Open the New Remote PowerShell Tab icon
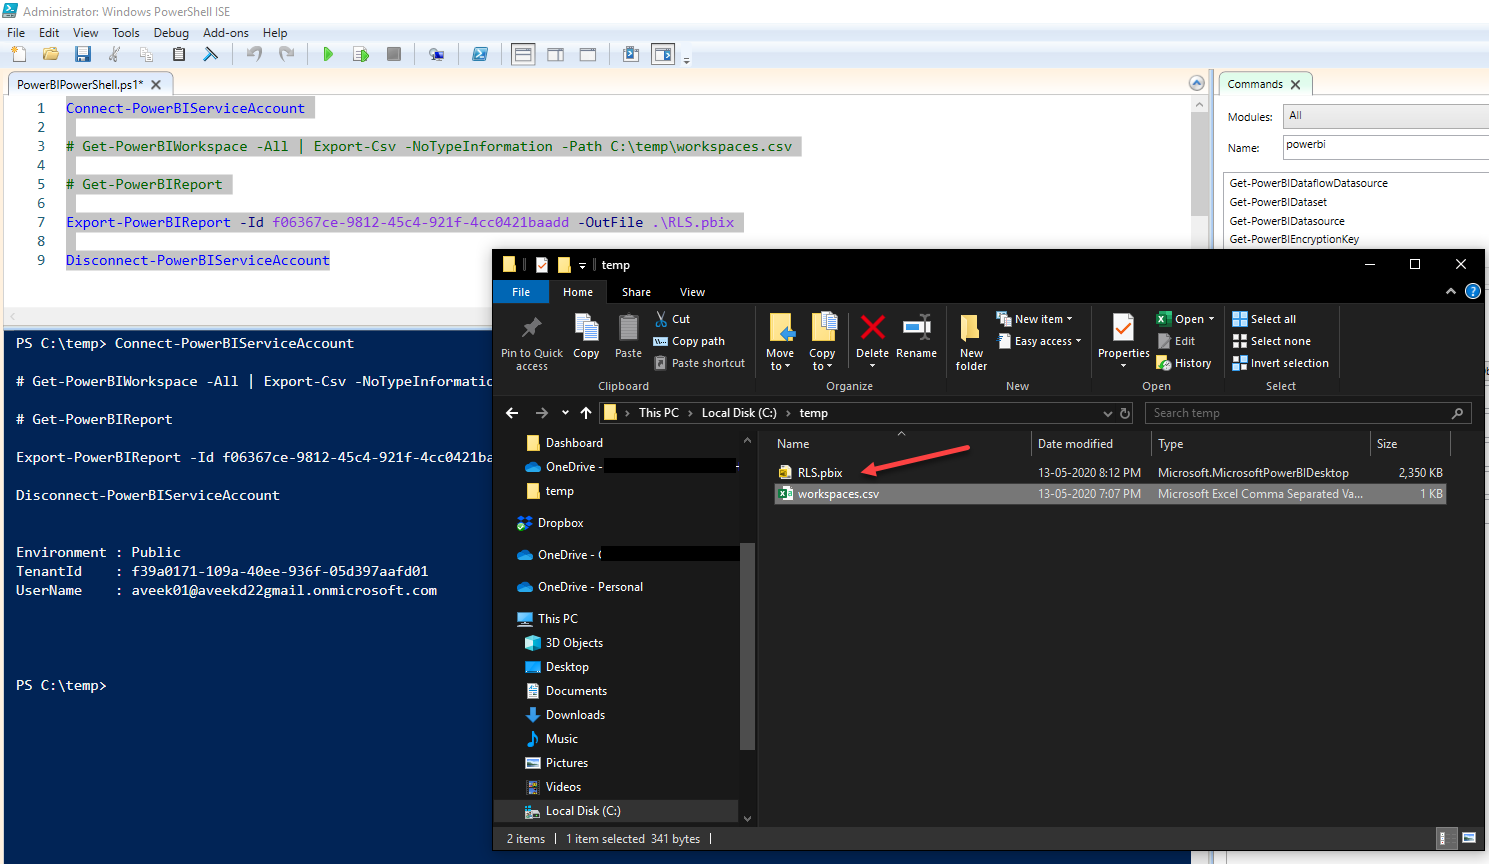Viewport: 1489px width, 864px height. 436,55
